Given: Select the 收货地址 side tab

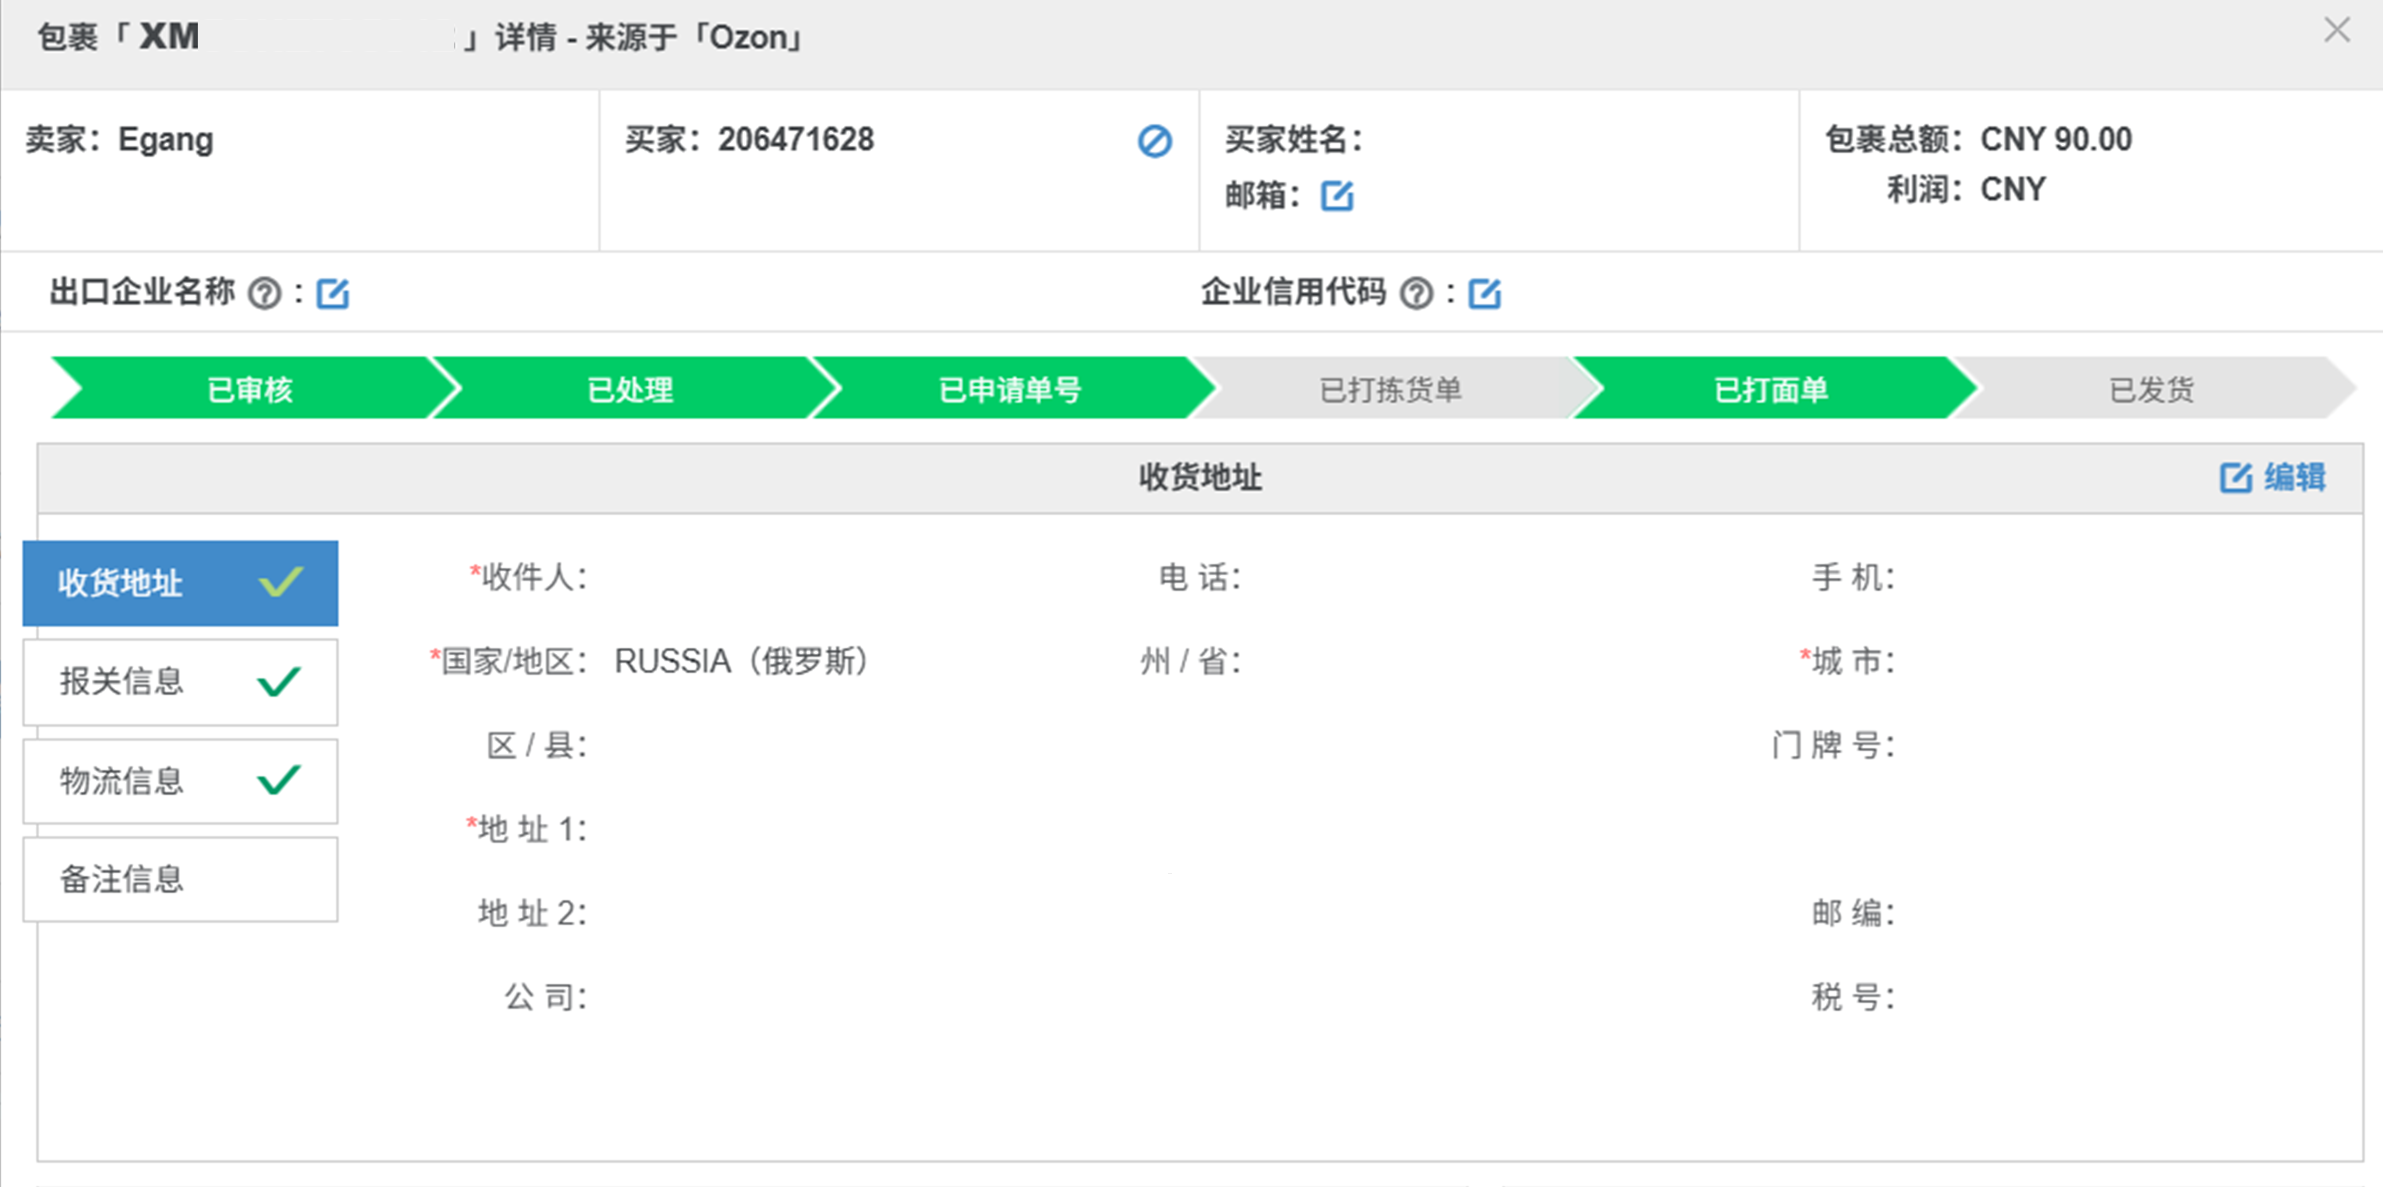Looking at the screenshot, I should [180, 583].
